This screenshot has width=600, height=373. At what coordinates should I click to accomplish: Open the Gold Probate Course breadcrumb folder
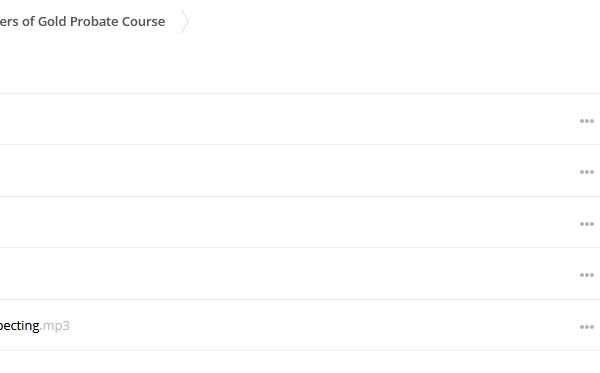(x=82, y=21)
